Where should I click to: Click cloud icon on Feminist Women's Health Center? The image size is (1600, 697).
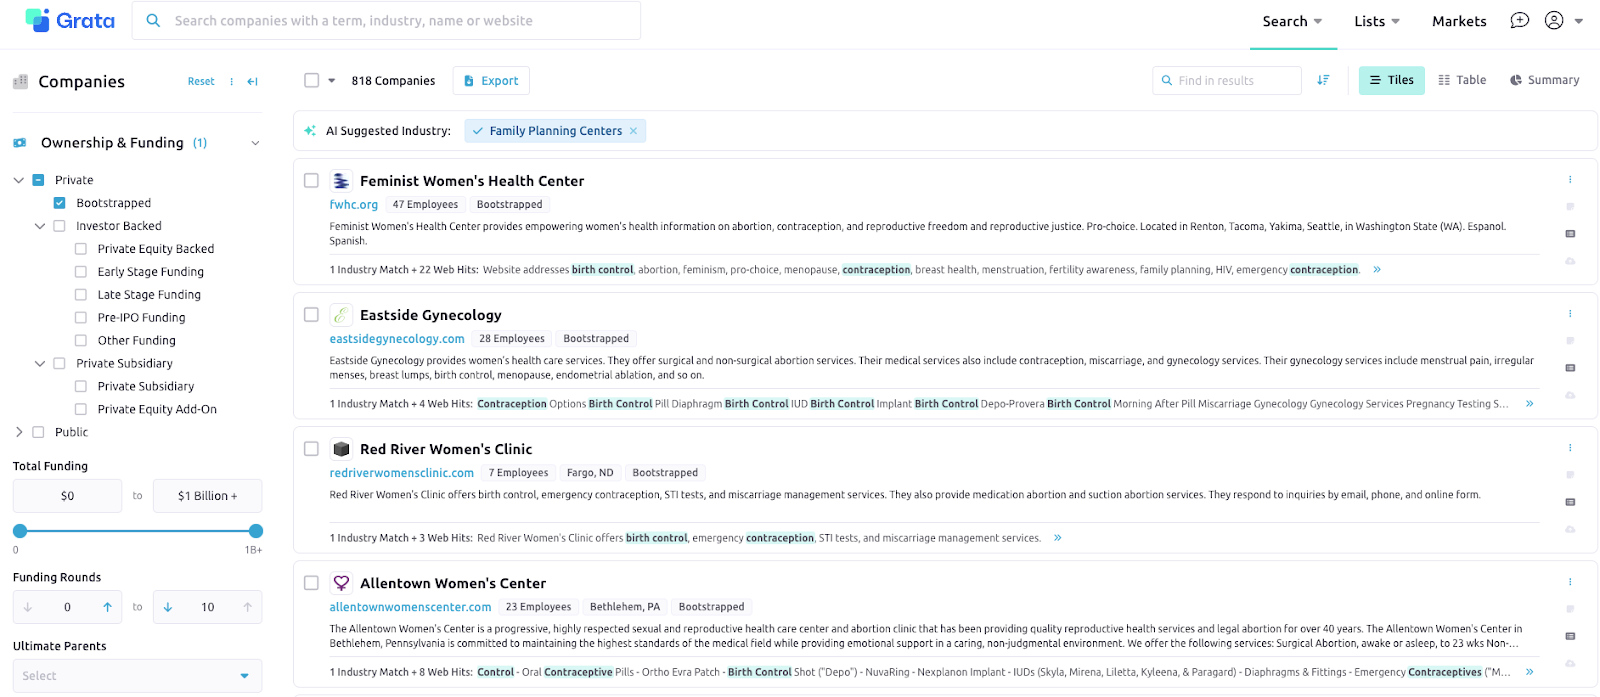coord(1570,261)
